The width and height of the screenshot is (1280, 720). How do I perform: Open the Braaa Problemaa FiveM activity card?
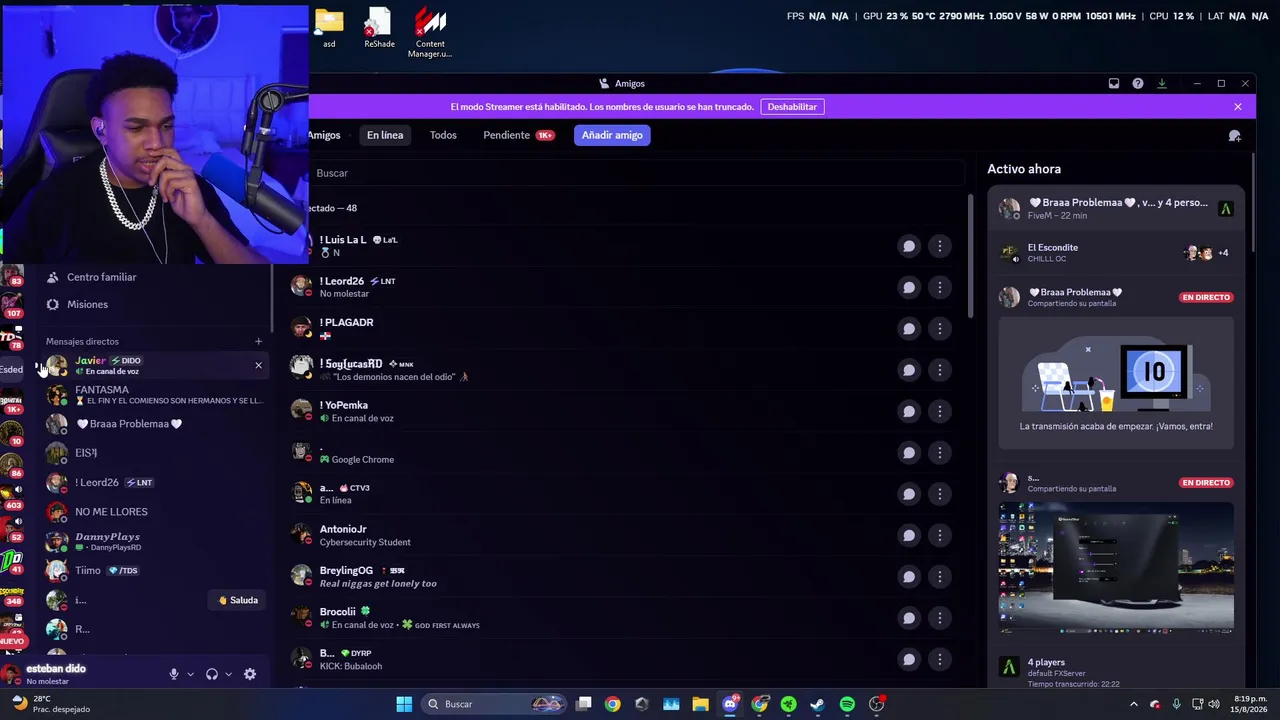(x=1116, y=209)
